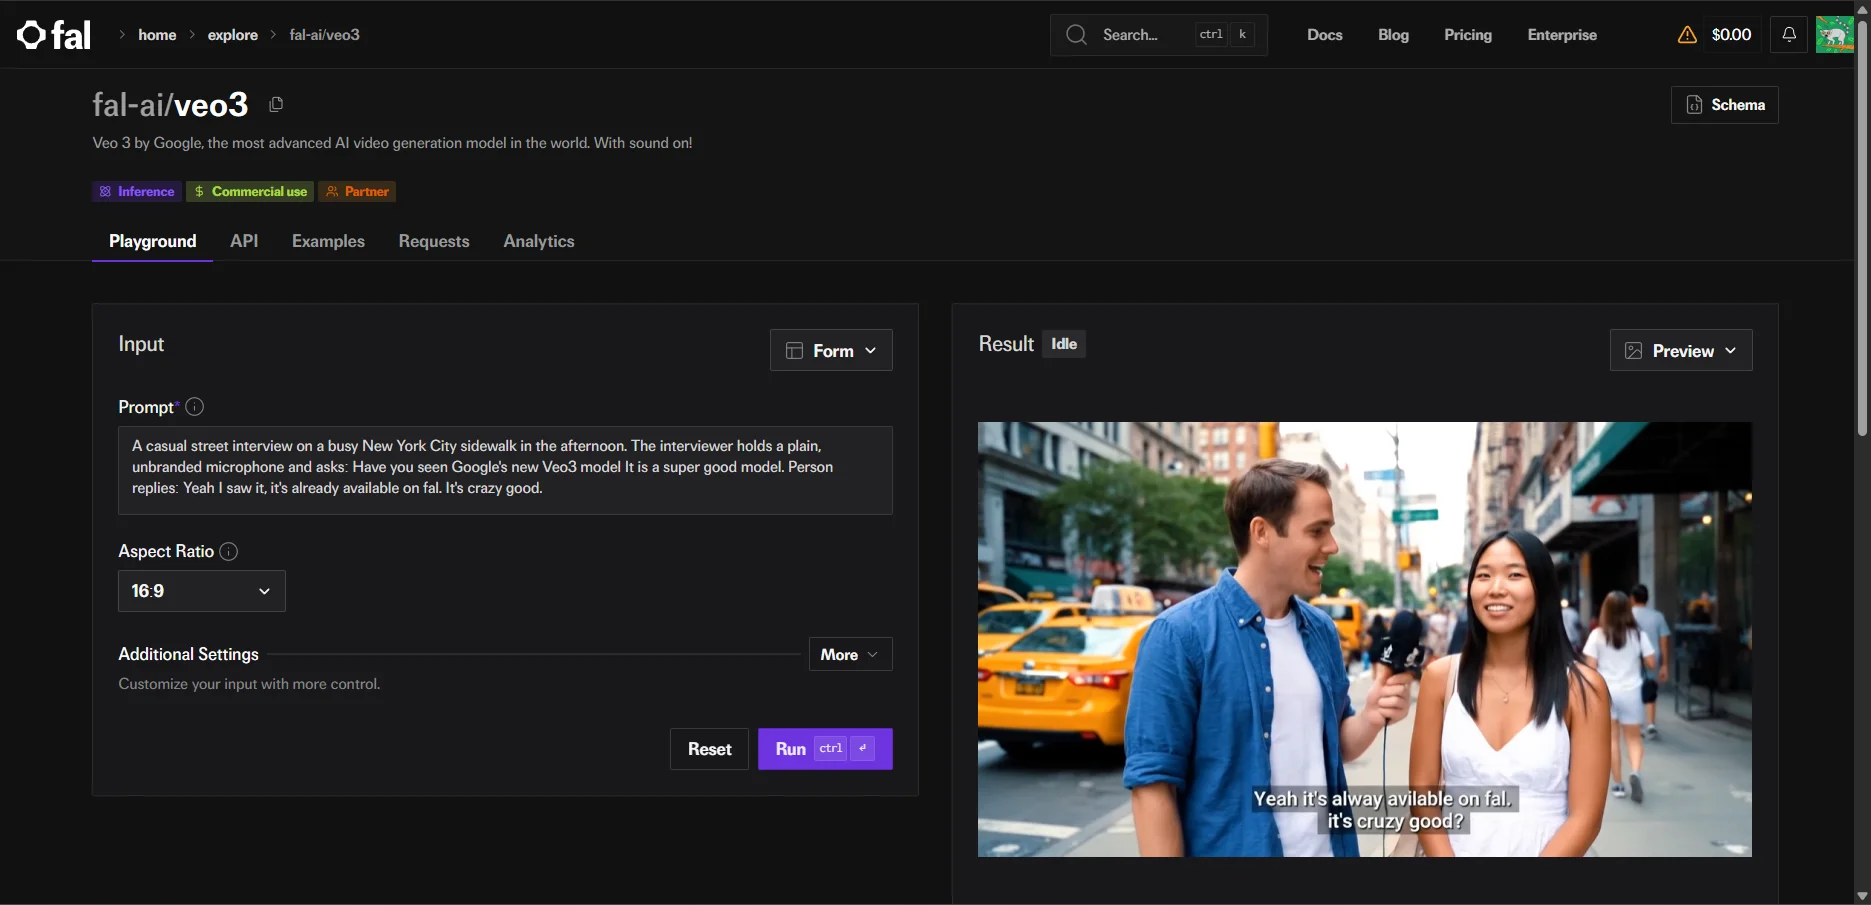Click the user avatar in the header
Image resolution: width=1871 pixels, height=905 pixels.
1834,35
